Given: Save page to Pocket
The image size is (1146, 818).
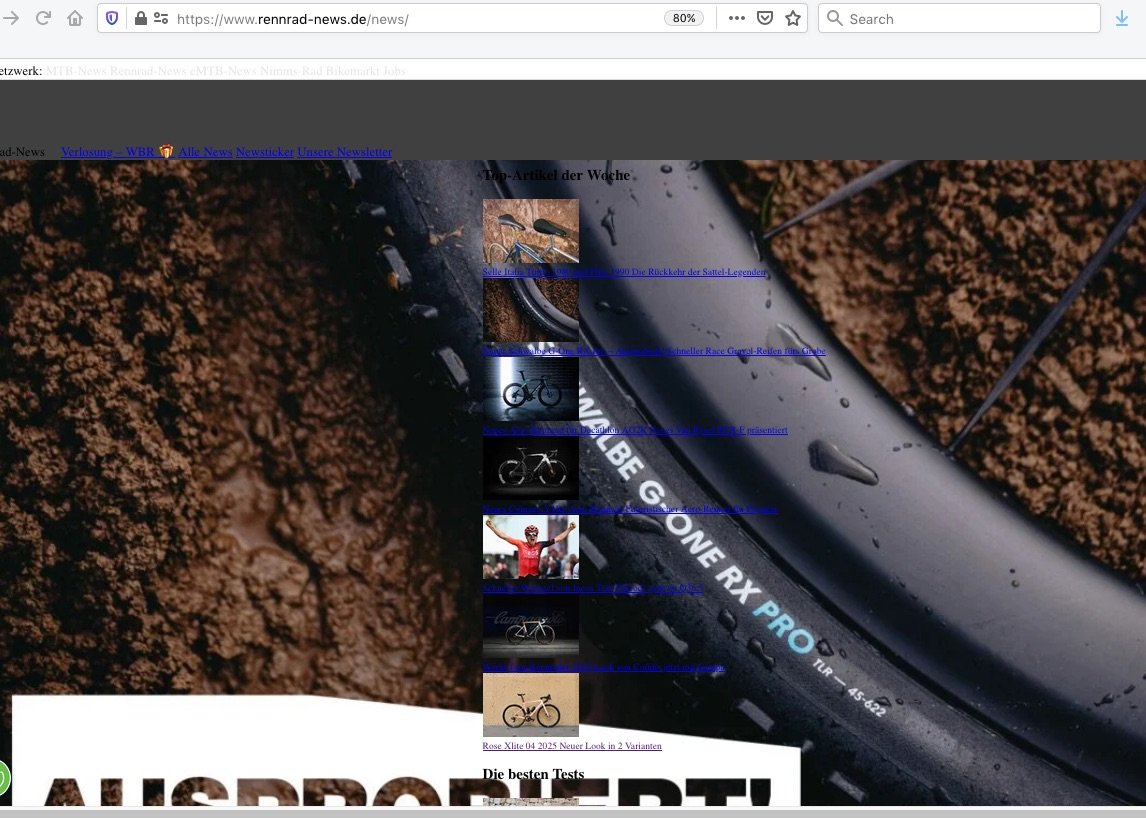Looking at the screenshot, I should [x=764, y=18].
